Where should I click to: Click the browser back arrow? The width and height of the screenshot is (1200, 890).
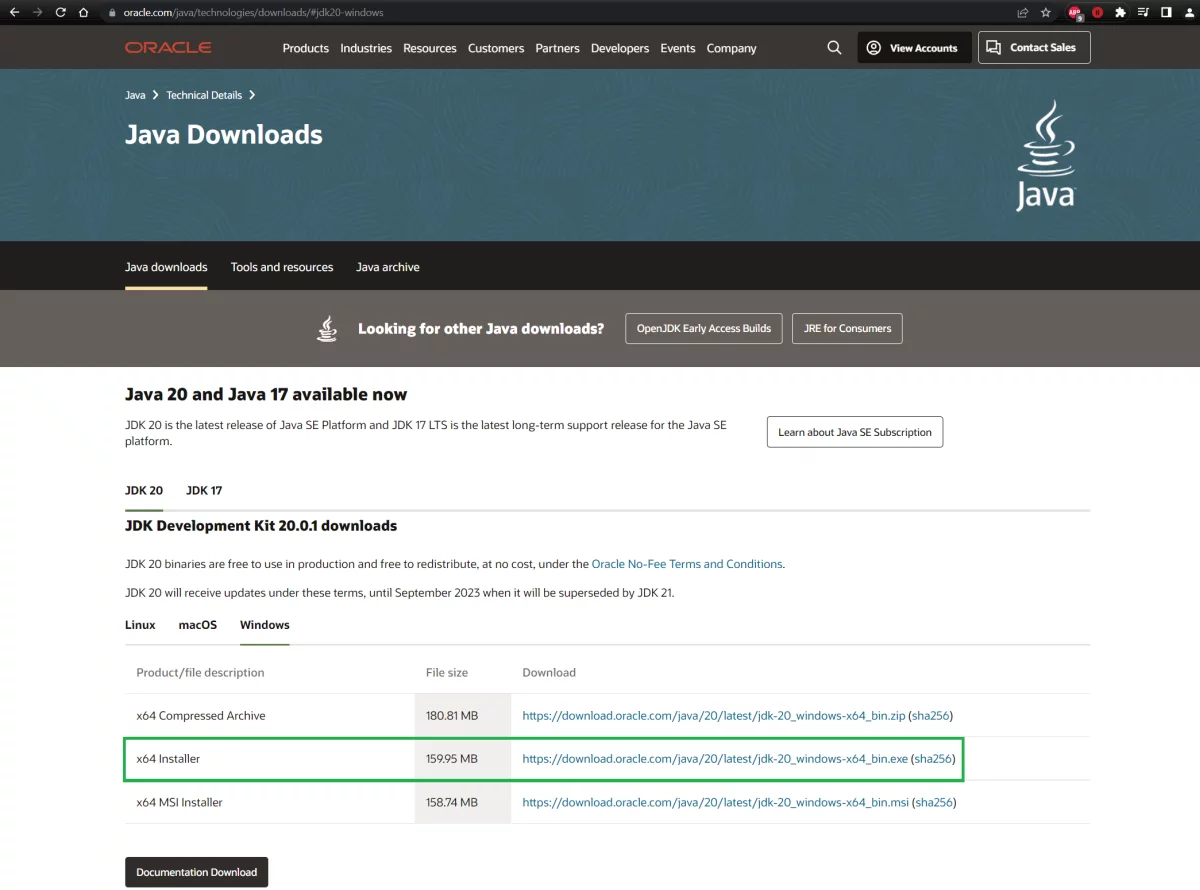pos(14,13)
